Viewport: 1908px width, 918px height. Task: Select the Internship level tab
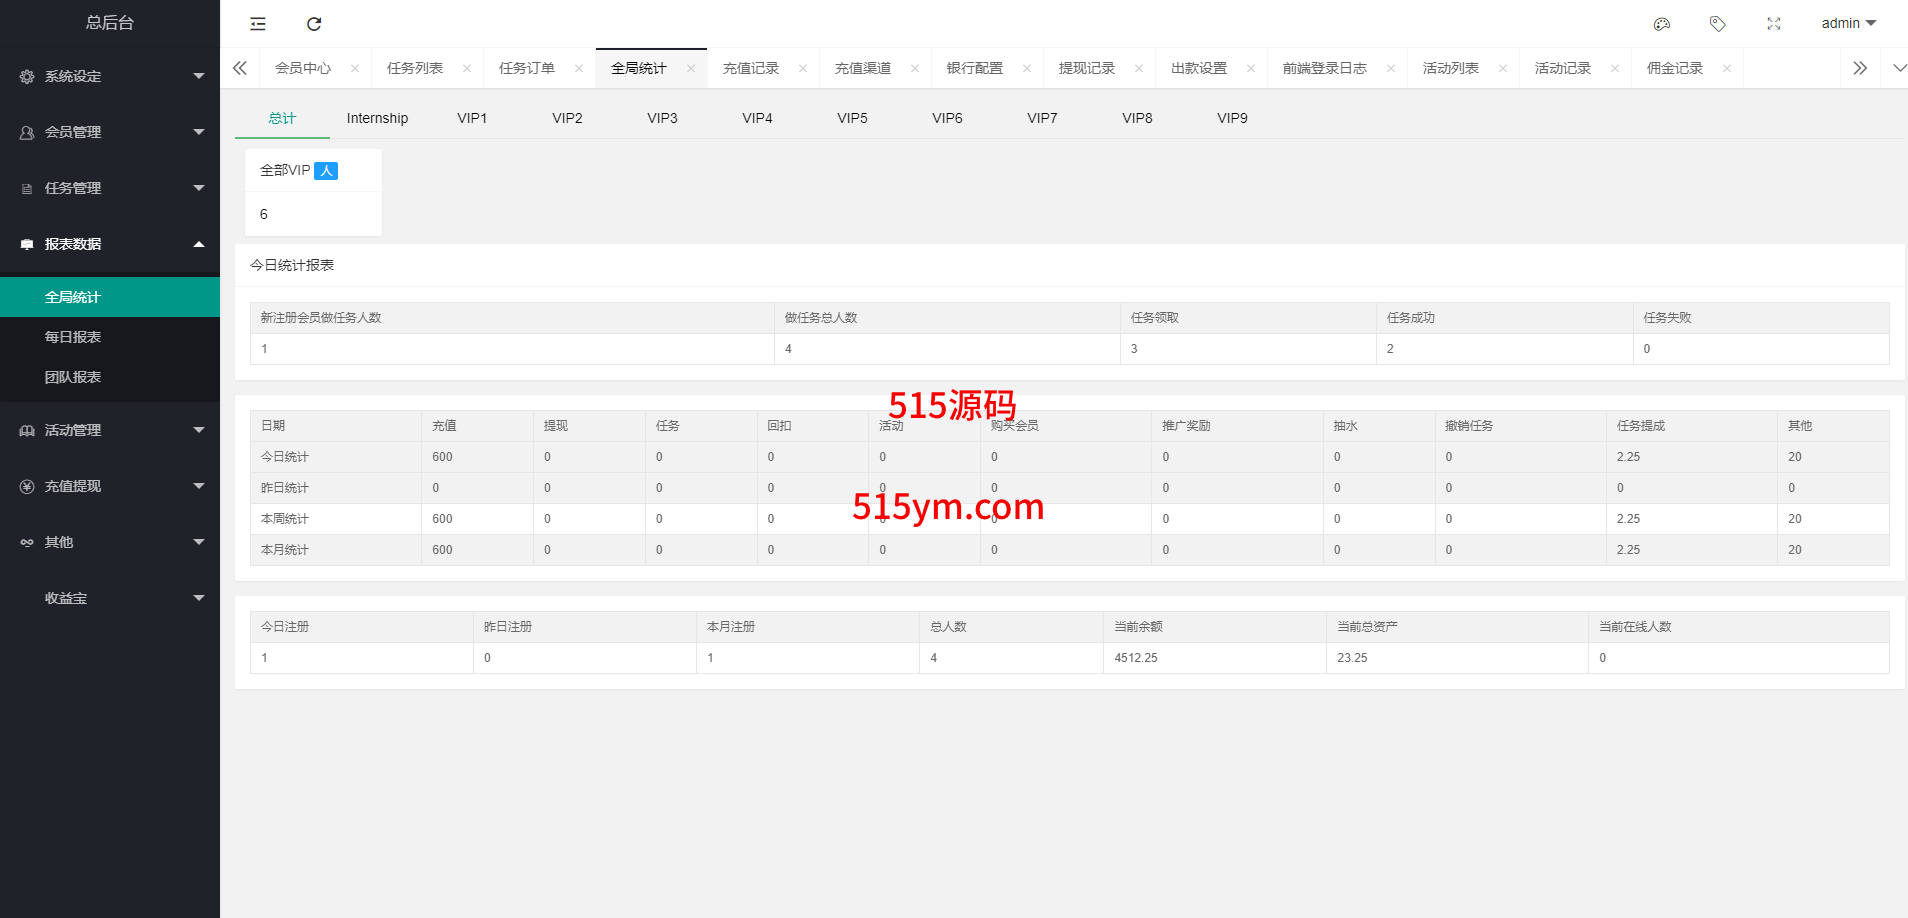click(377, 118)
